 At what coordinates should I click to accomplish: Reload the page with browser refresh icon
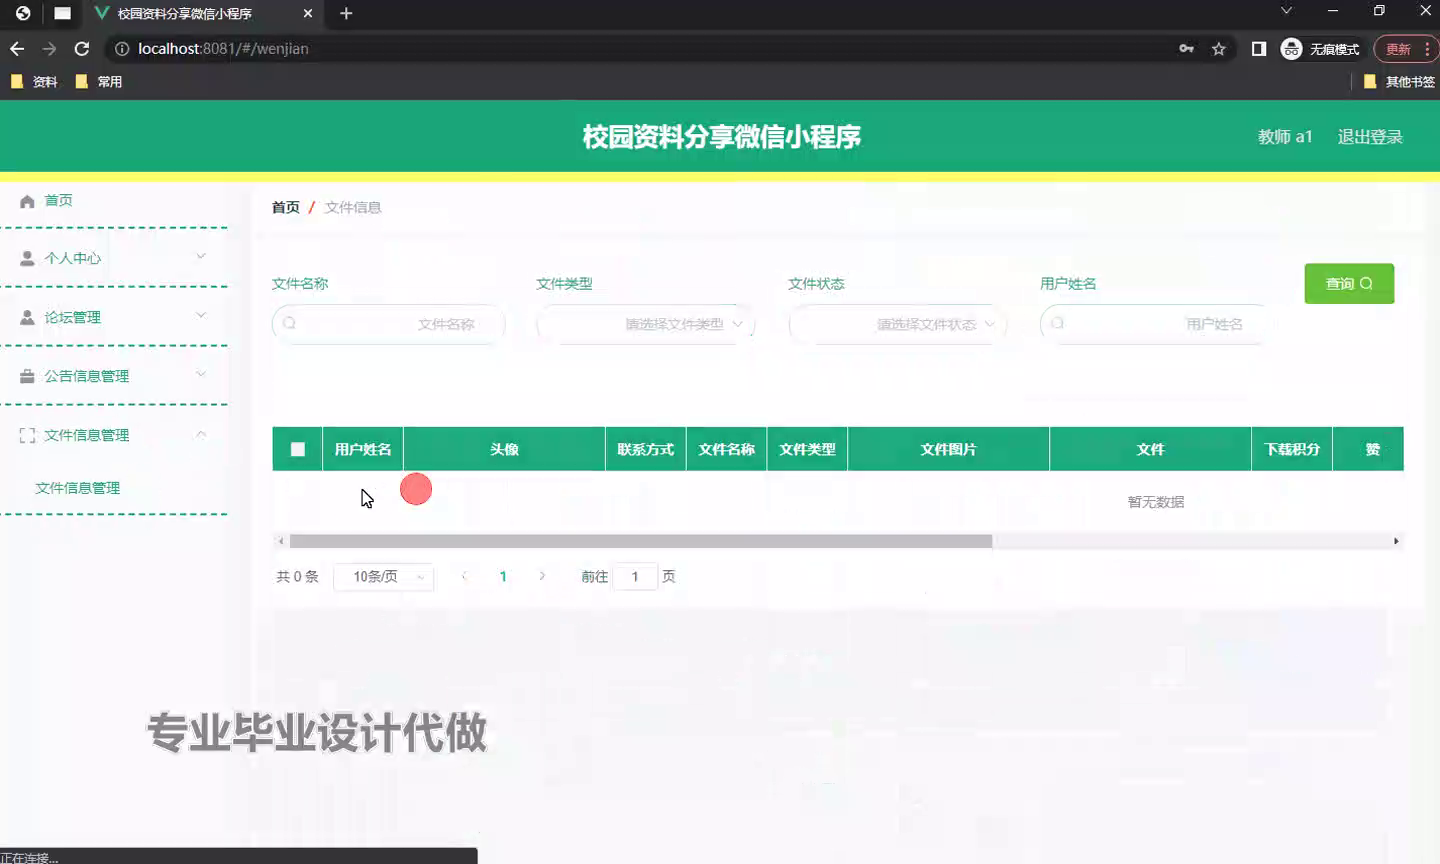82,48
